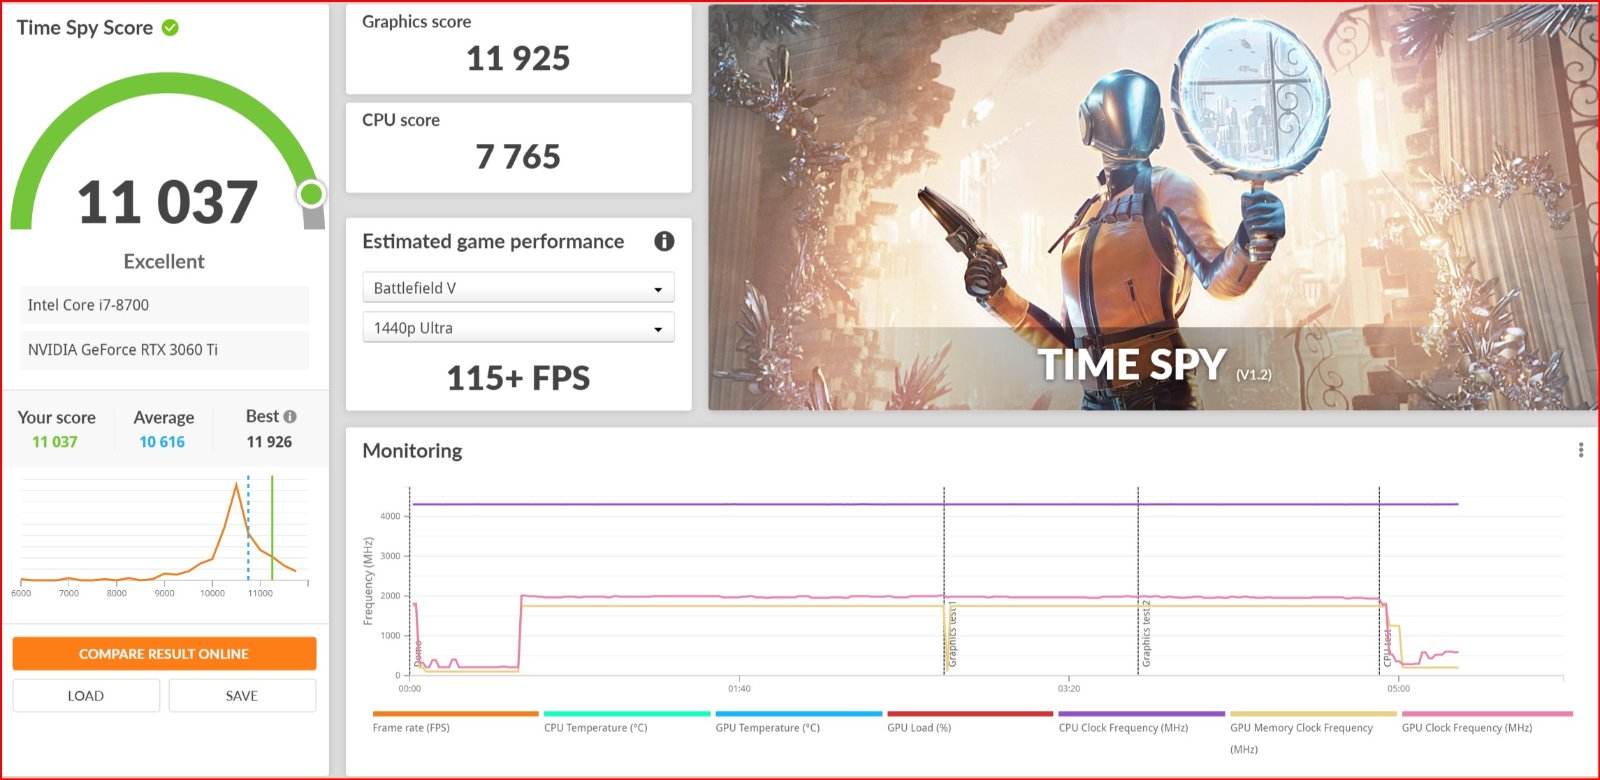Open the Monitoring three-dot options menu
This screenshot has height=780, width=1600.
(x=1581, y=450)
